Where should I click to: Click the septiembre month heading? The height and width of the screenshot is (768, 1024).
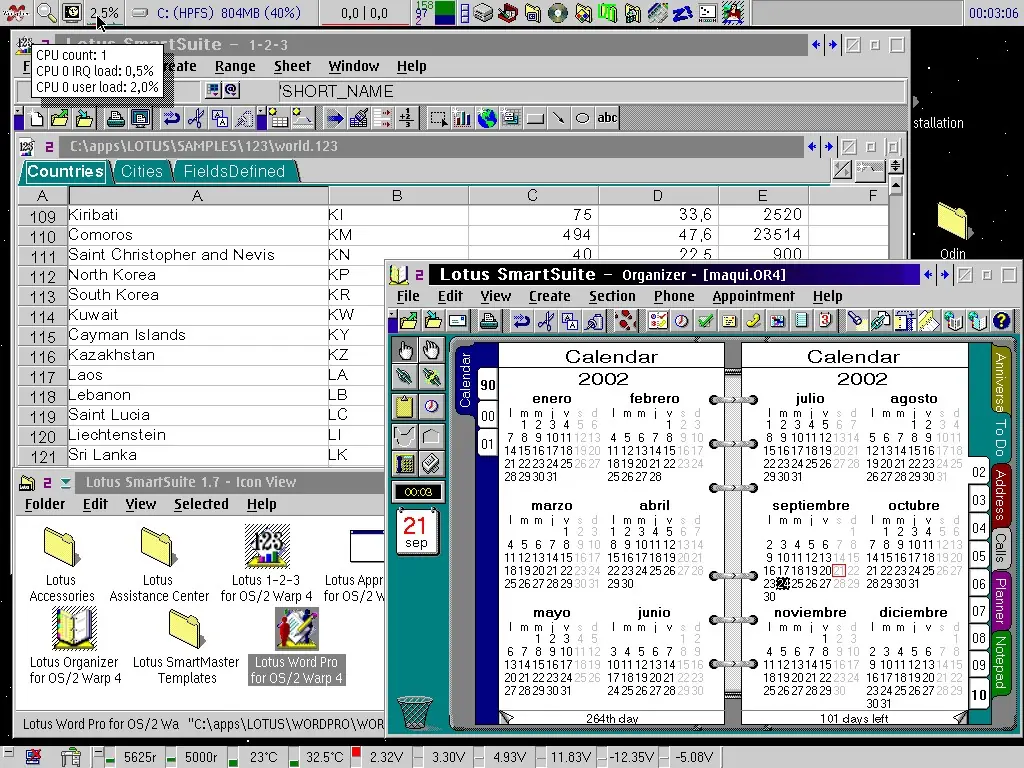pyautogui.click(x=810, y=505)
